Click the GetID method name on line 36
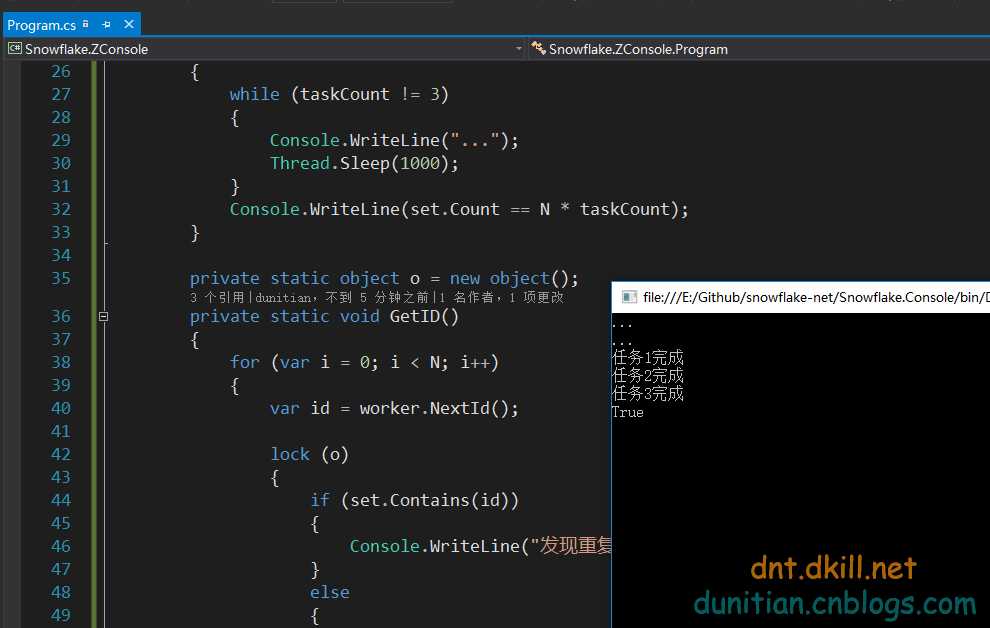The height and width of the screenshot is (628, 990). tap(415, 316)
